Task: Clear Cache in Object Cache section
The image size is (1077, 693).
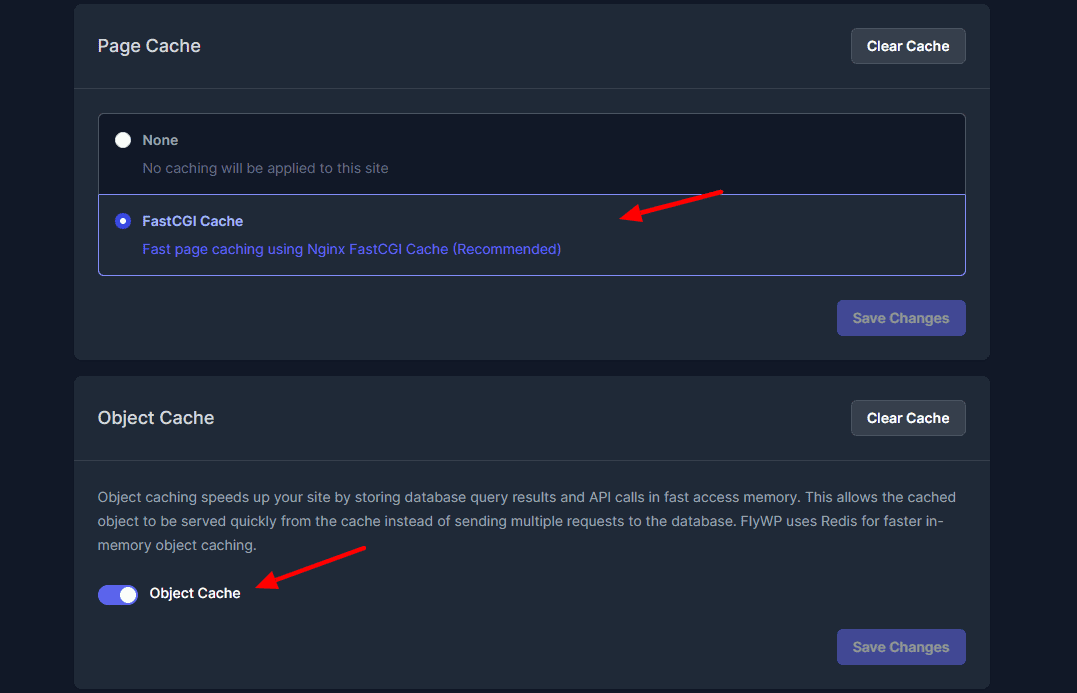Action: (907, 418)
